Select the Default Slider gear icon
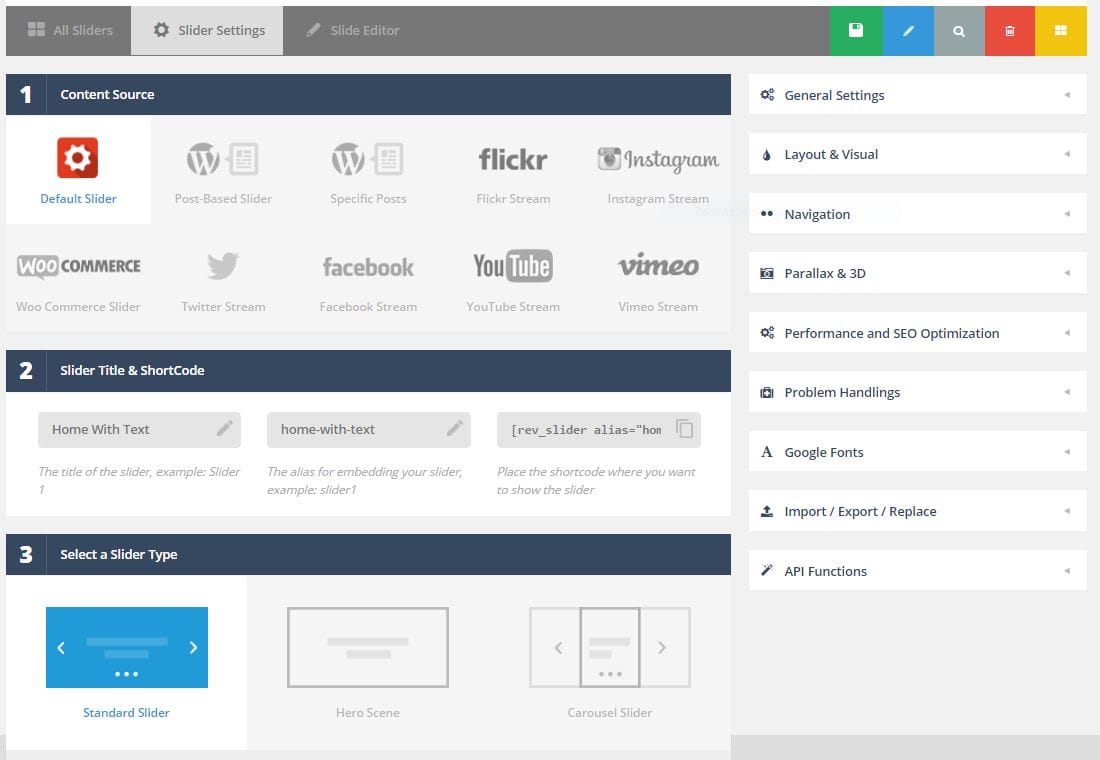Image resolution: width=1100 pixels, height=760 pixels. (77, 158)
